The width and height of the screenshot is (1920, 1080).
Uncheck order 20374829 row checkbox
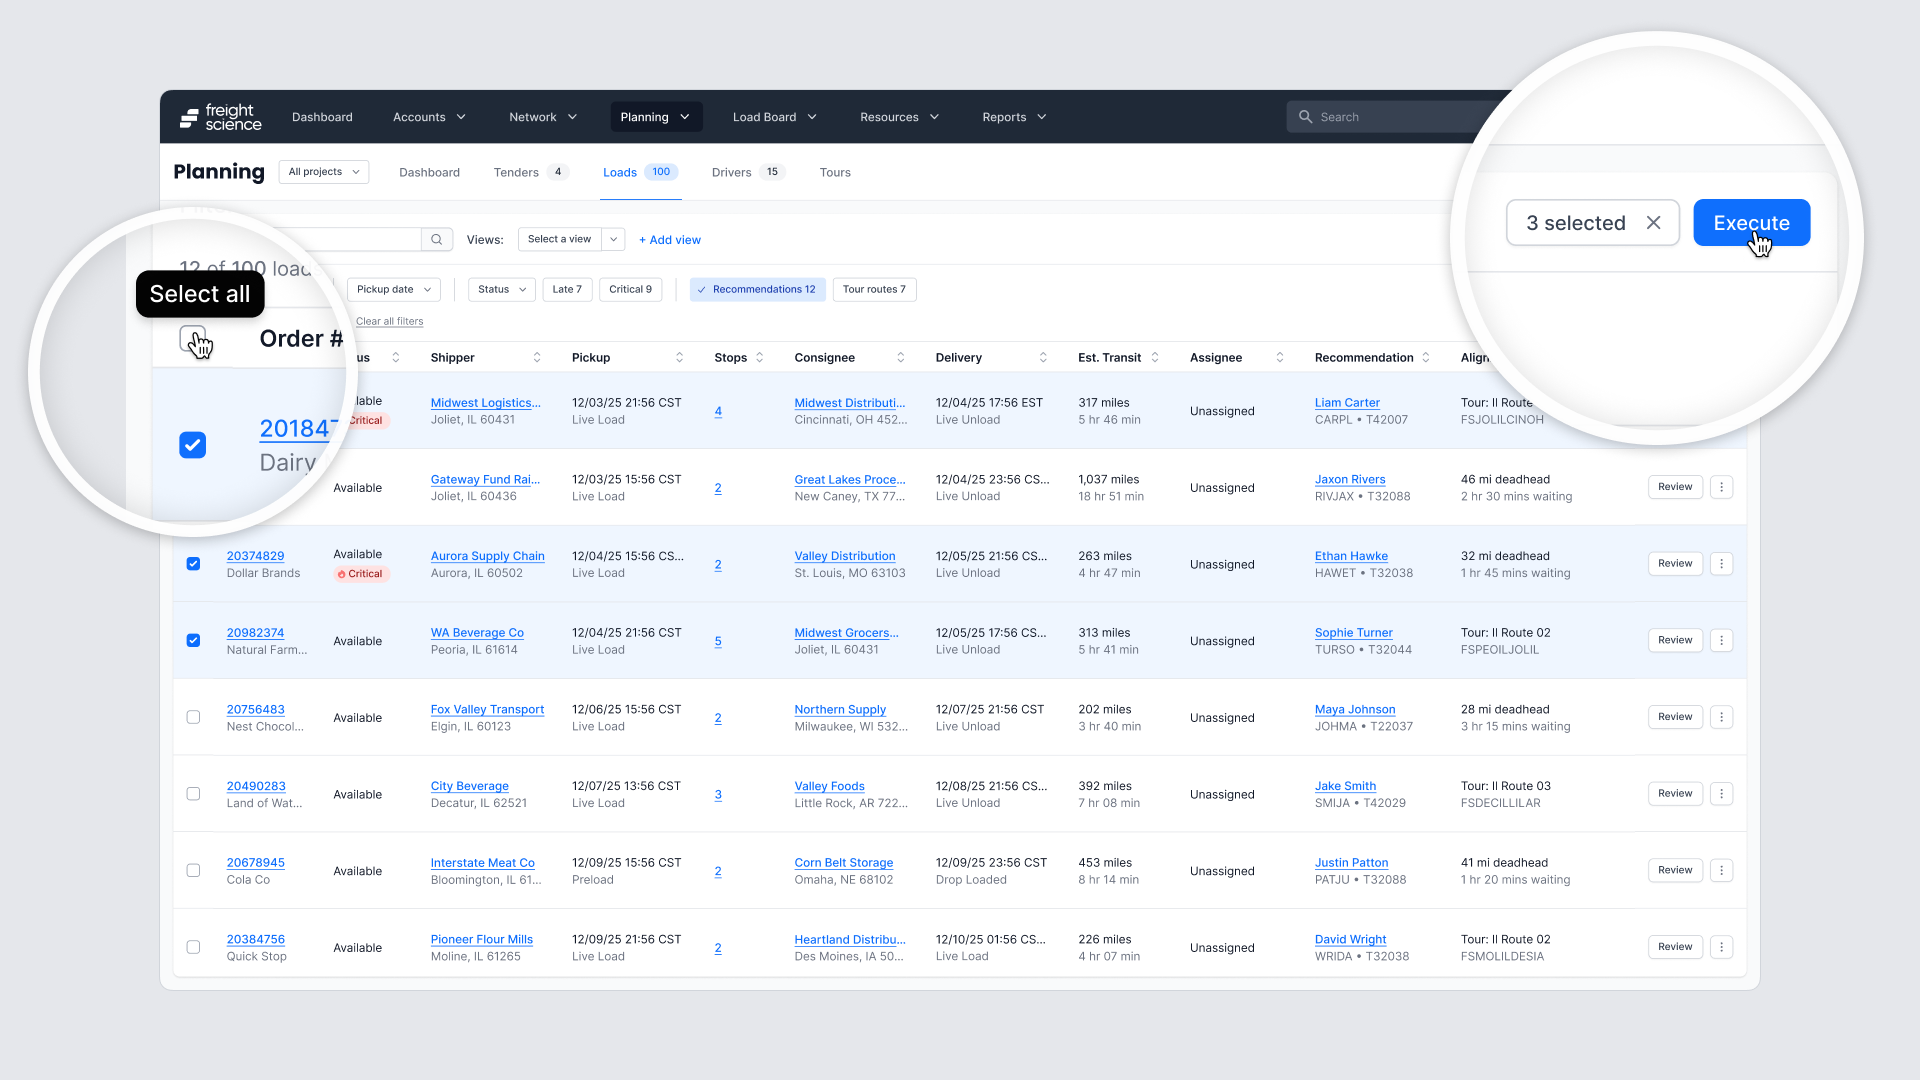pos(193,564)
